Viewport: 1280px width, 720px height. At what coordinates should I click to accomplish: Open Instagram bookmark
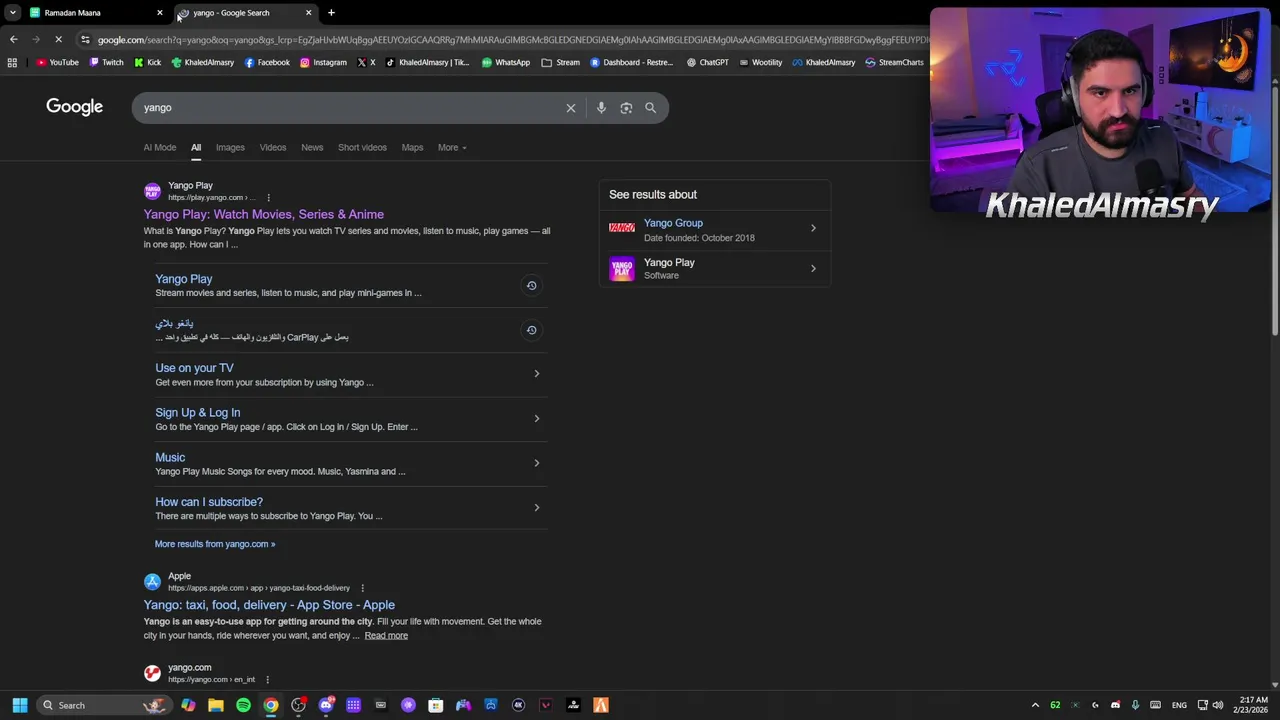pyautogui.click(x=323, y=62)
